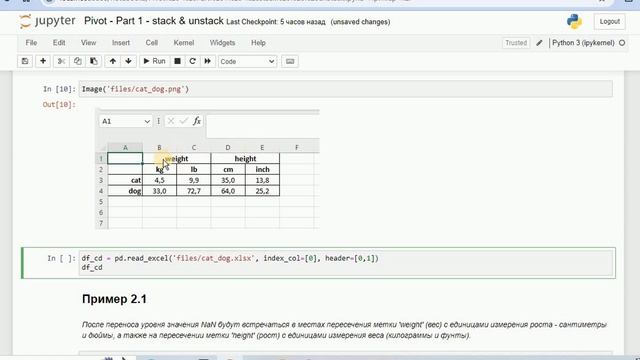Click the cat_dog spreadsheet output image
640x360 pixels.
(x=207, y=169)
